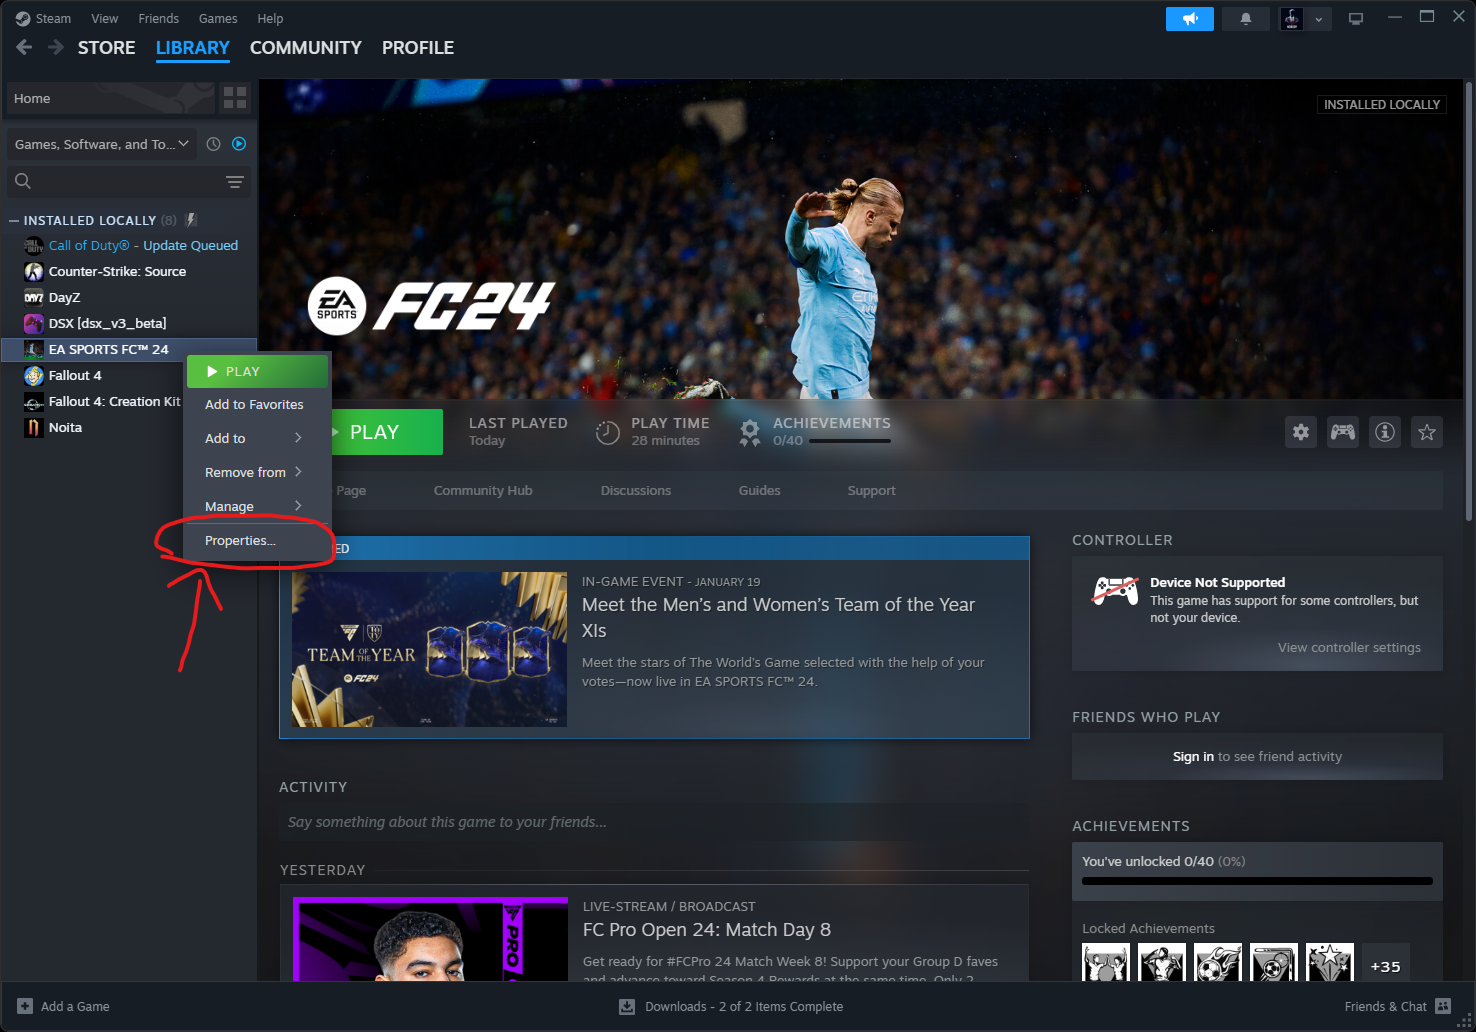Click Add a Game button
The width and height of the screenshot is (1476, 1032).
coord(64,1006)
